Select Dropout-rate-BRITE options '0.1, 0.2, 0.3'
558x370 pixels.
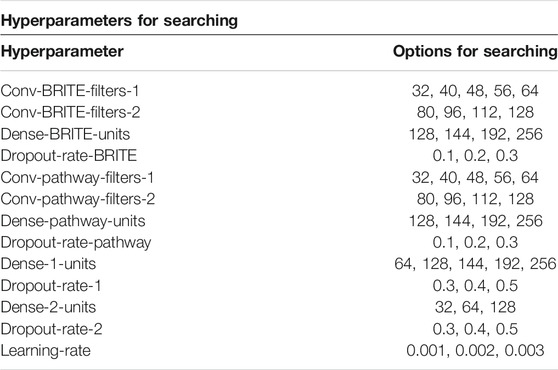pyautogui.click(x=475, y=156)
